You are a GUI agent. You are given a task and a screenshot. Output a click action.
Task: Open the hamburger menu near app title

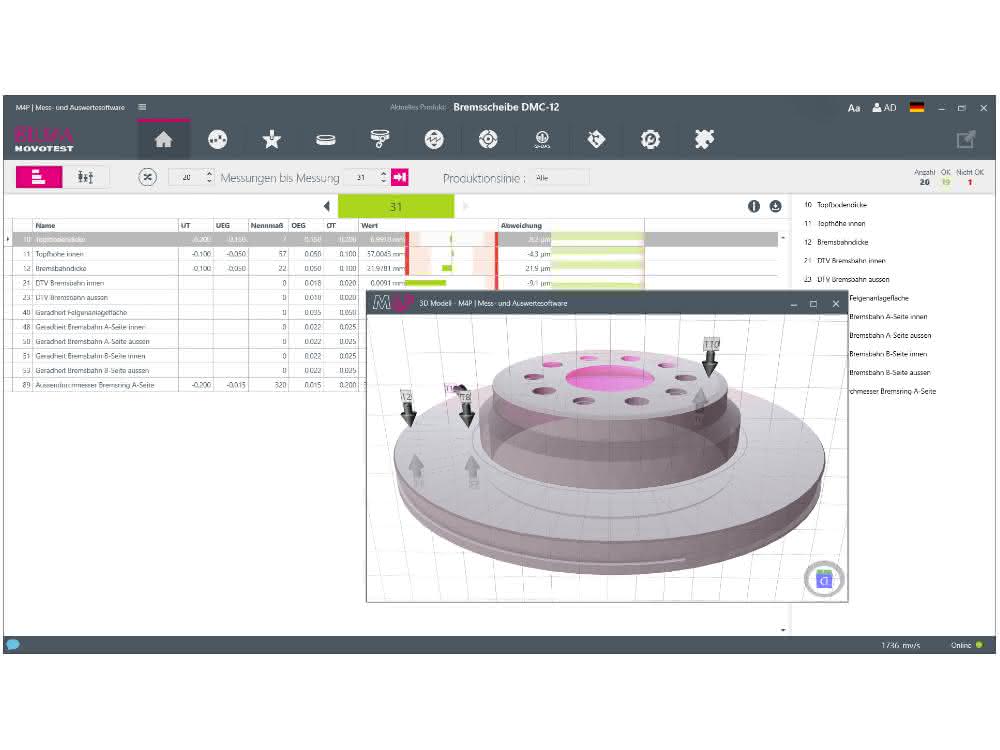(x=142, y=107)
